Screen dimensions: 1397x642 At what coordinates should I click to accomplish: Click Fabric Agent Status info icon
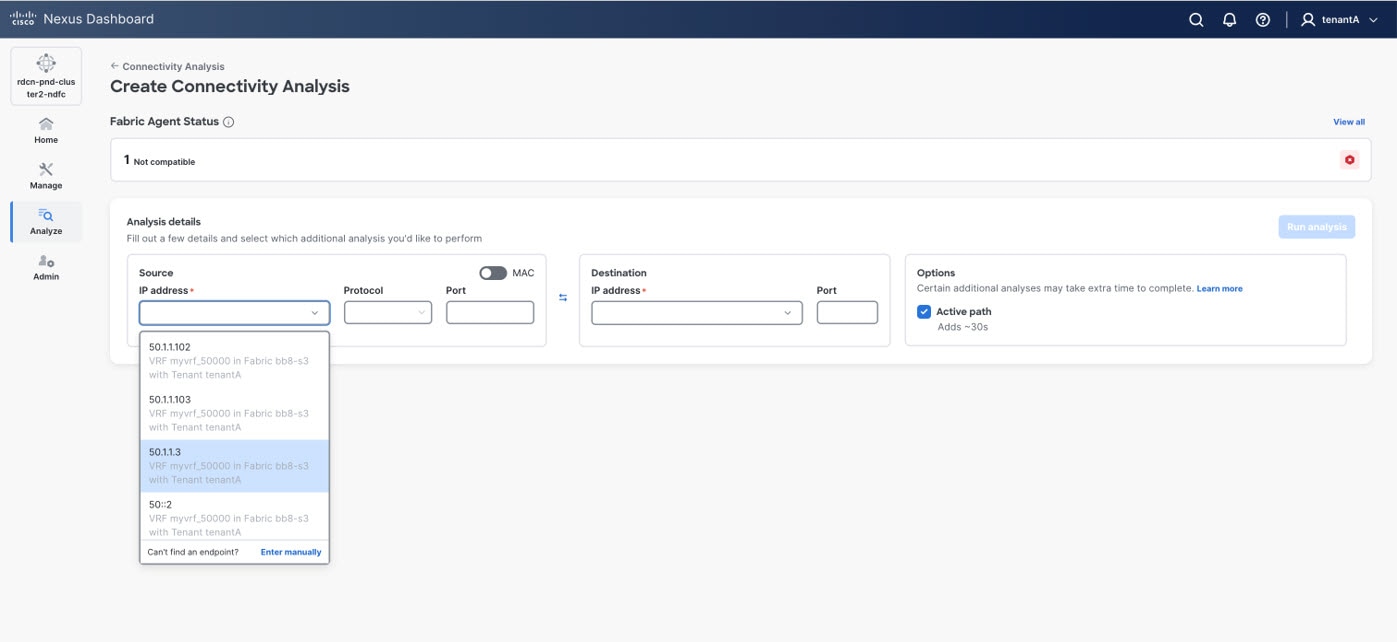click(x=228, y=122)
